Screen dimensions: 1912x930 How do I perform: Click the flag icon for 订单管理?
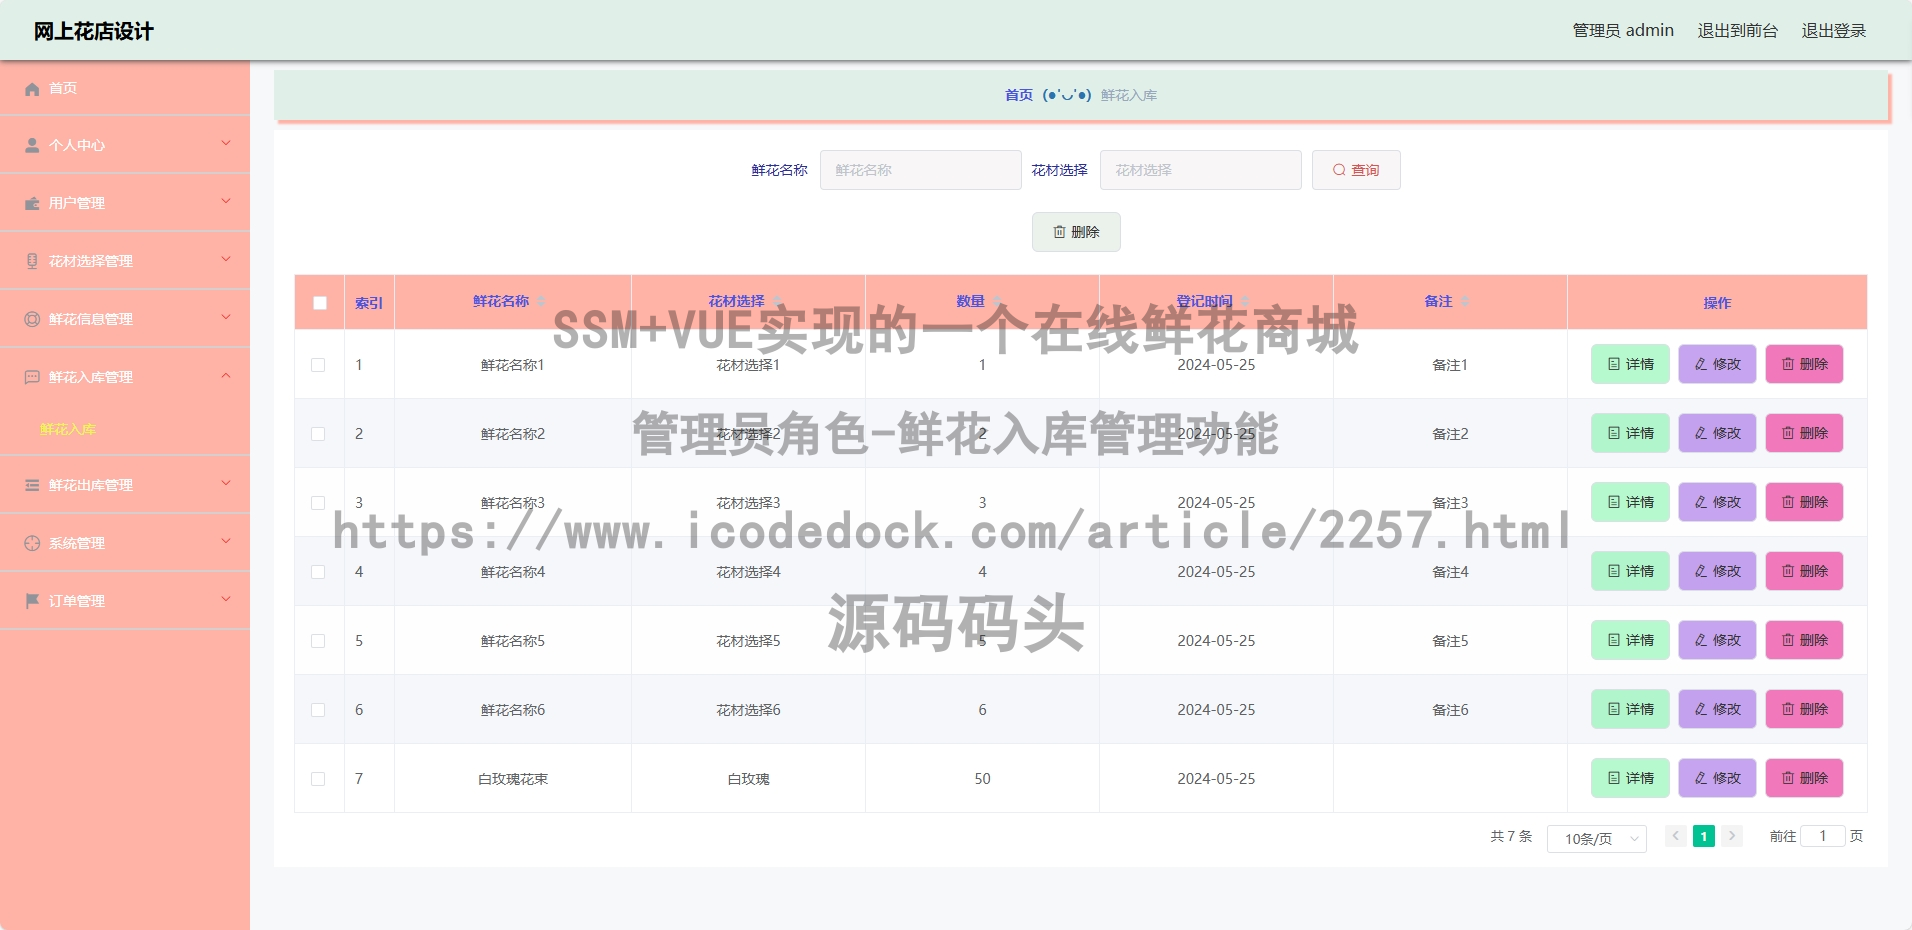click(x=32, y=601)
